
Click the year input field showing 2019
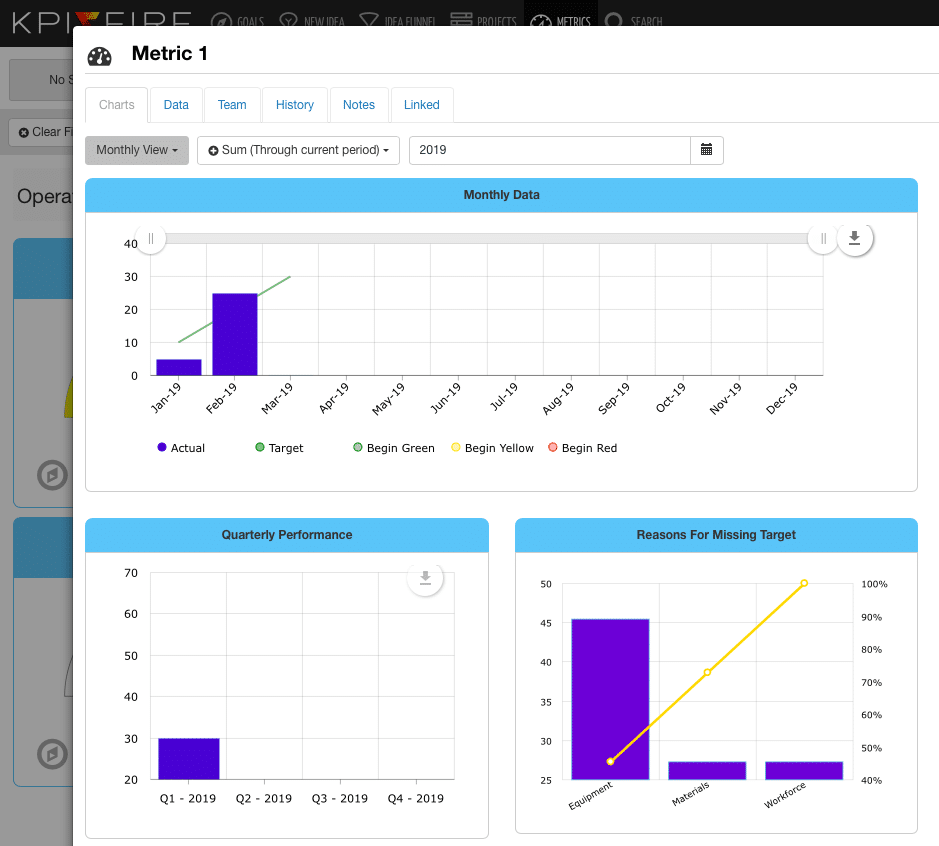point(549,150)
